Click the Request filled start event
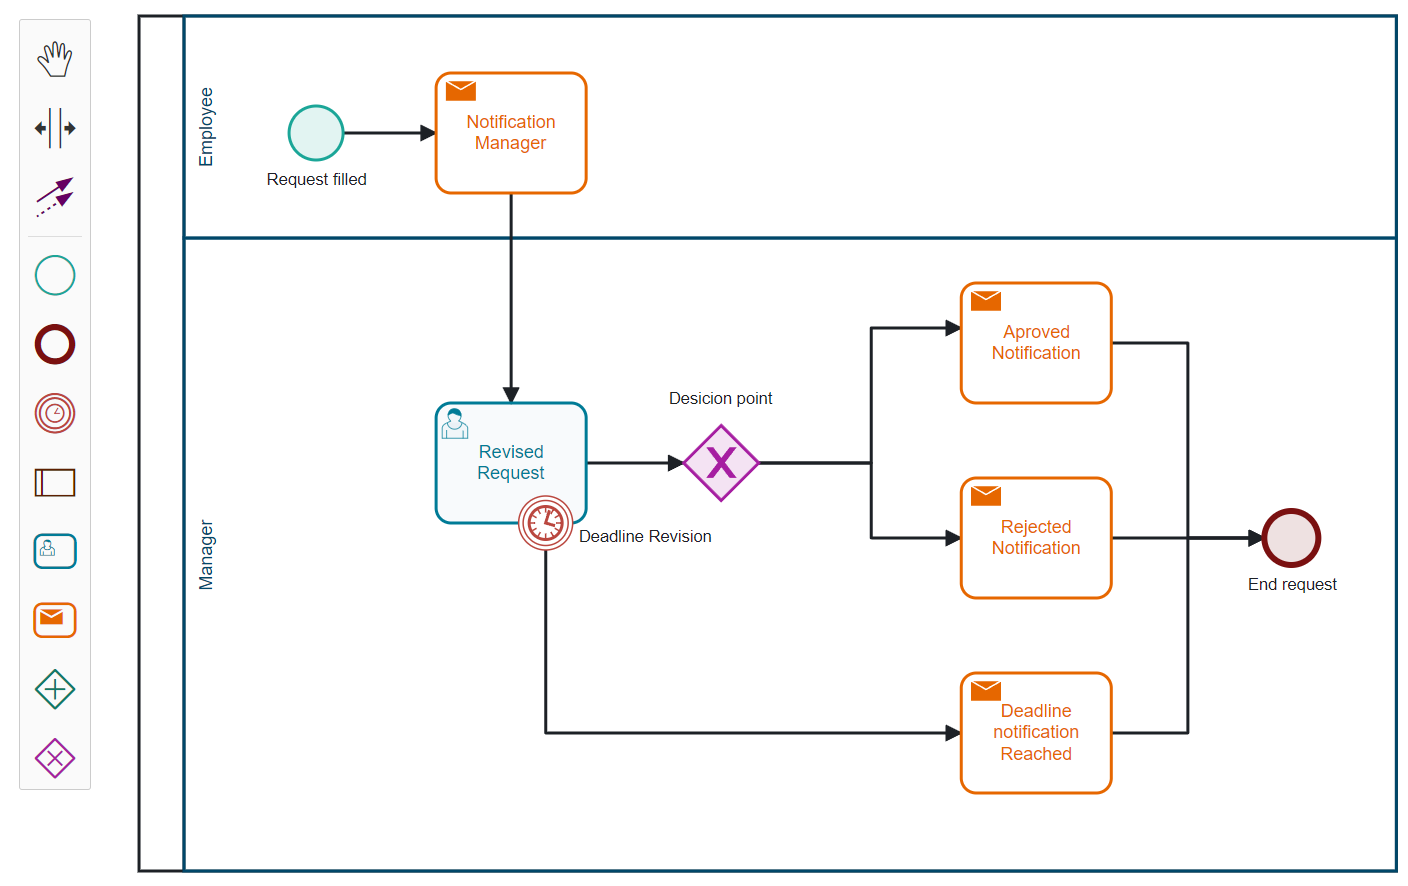This screenshot has height=886, width=1408. (x=316, y=133)
